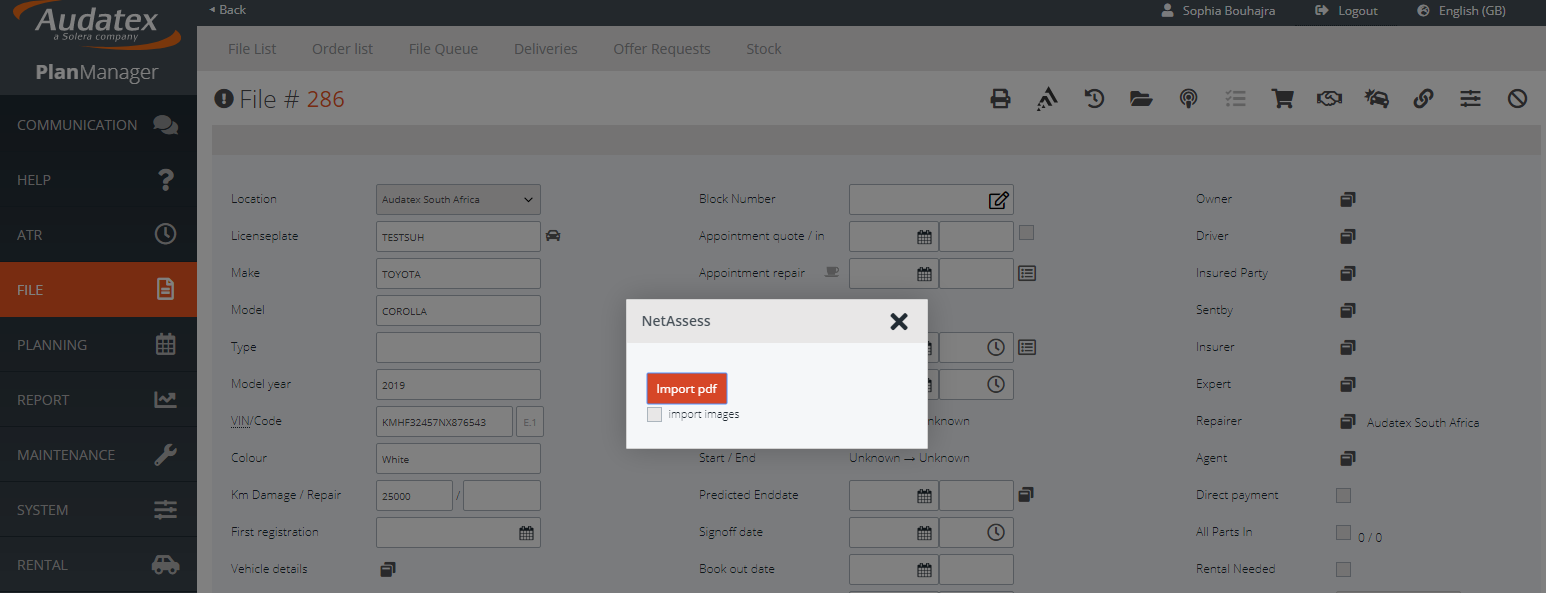Open the Location dropdown showing Audatex South Africa
Image resolution: width=1546 pixels, height=593 pixels.
click(x=457, y=199)
